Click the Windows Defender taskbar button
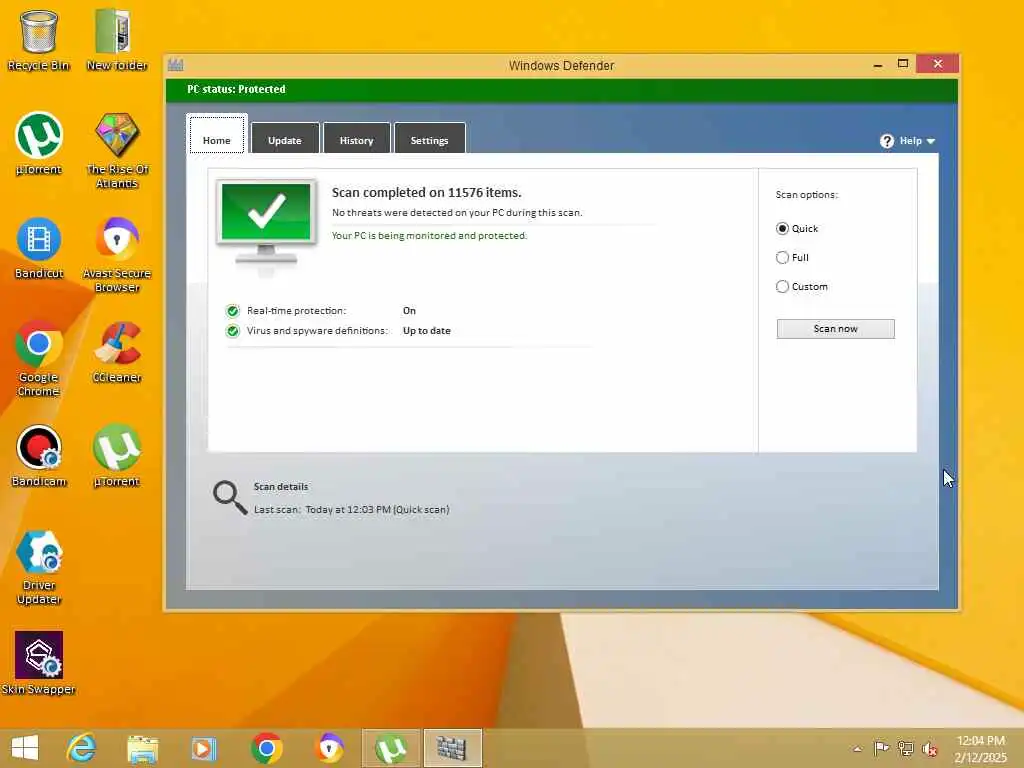This screenshot has height=768, width=1024. click(x=453, y=748)
